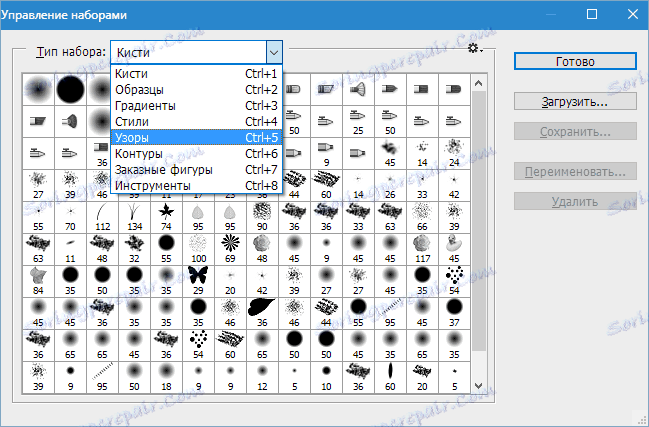Pick Стили preset type

click(x=196, y=122)
